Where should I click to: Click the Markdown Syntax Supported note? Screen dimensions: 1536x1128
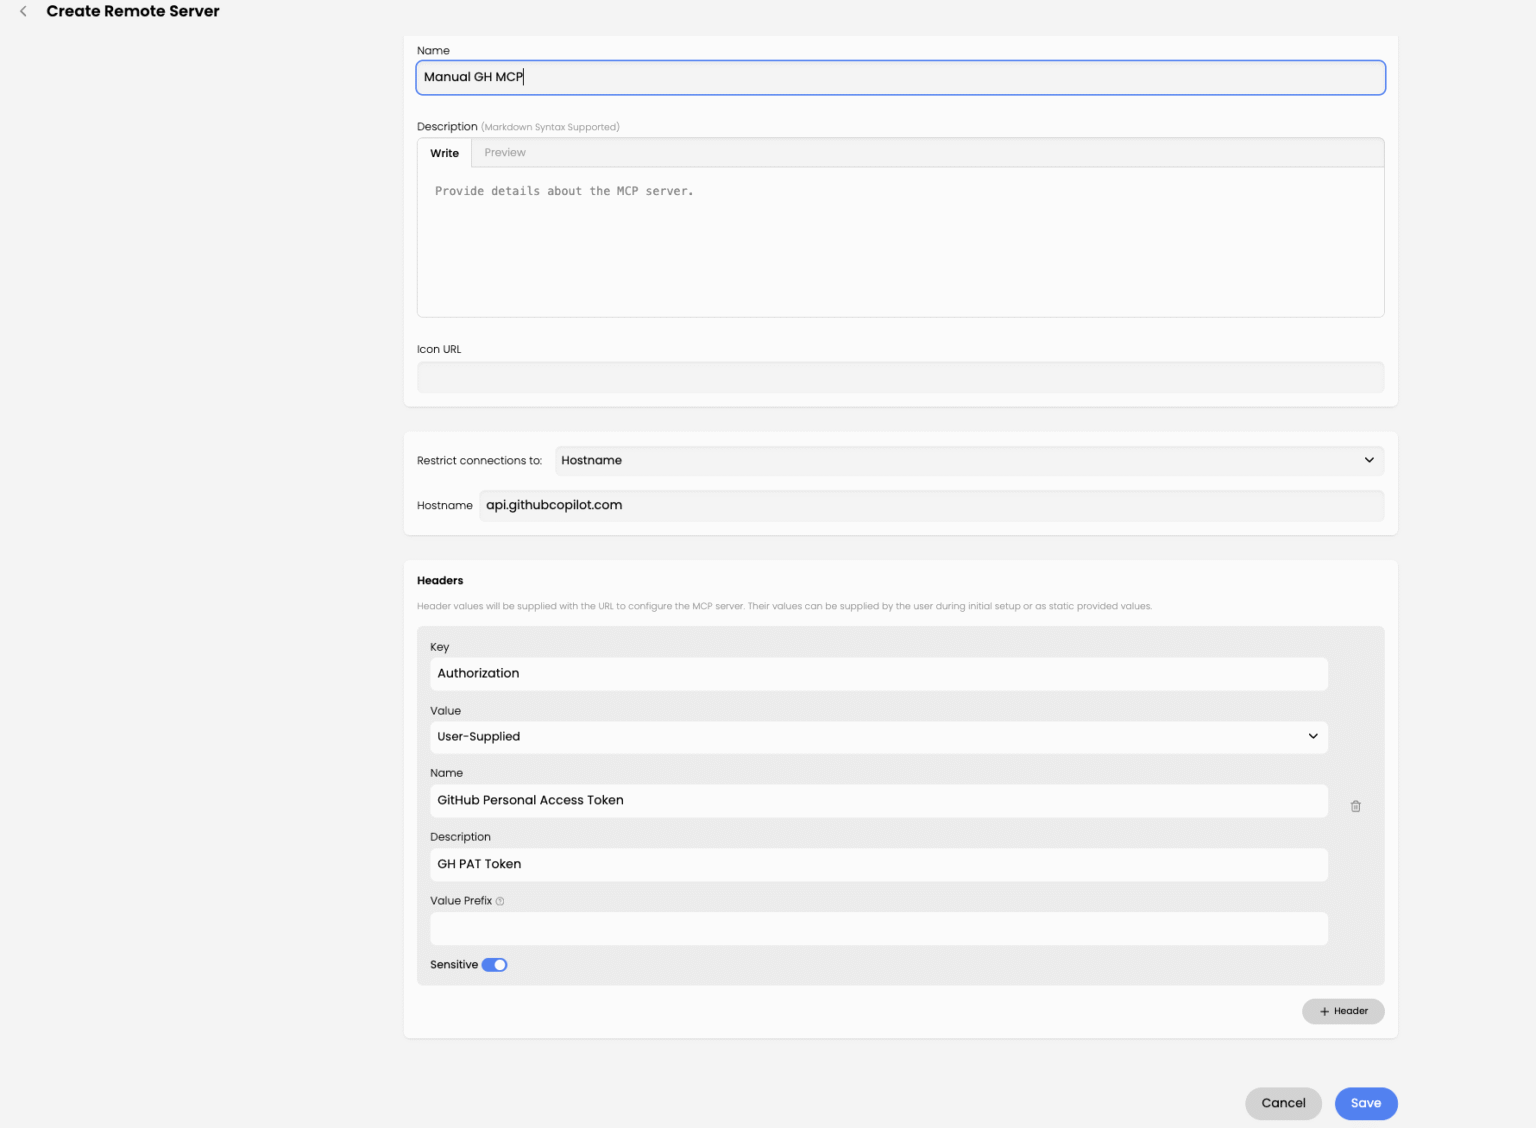[550, 127]
